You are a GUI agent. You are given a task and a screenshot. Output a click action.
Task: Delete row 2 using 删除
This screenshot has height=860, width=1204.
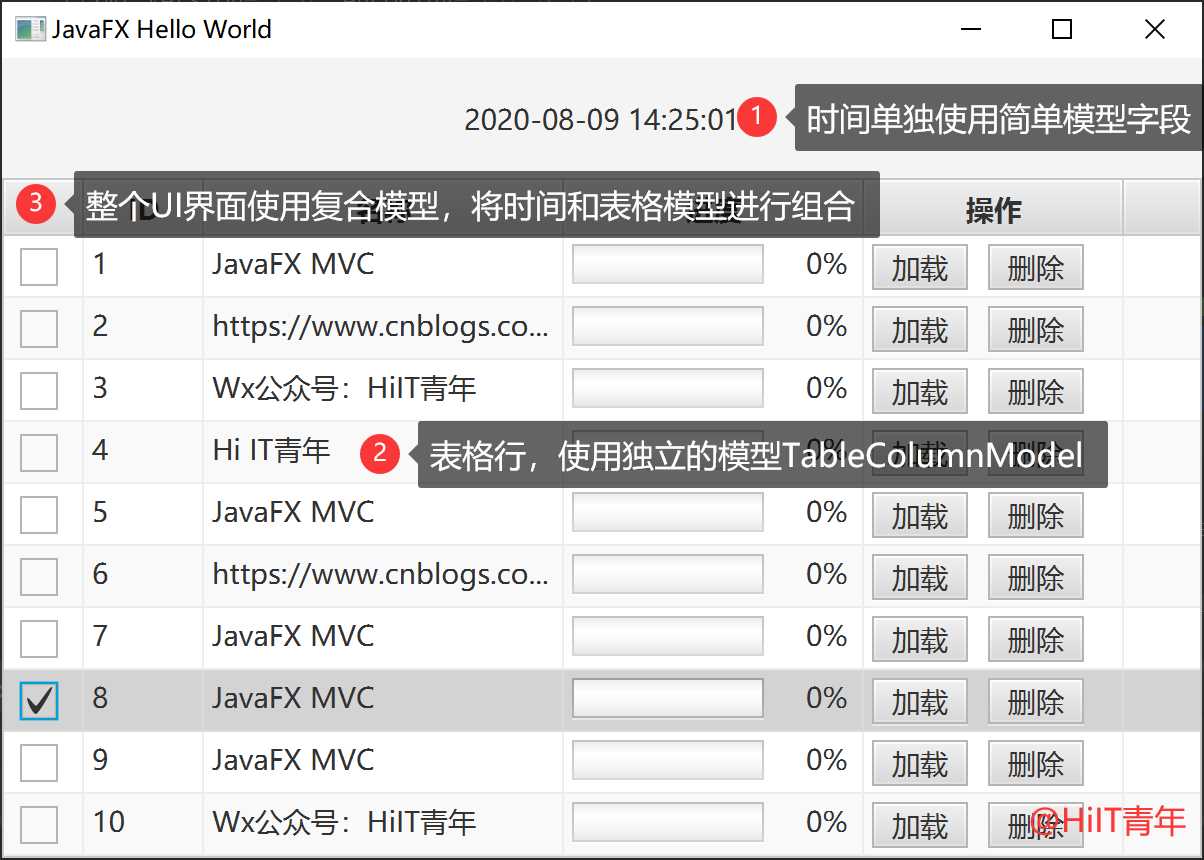[x=1035, y=330]
